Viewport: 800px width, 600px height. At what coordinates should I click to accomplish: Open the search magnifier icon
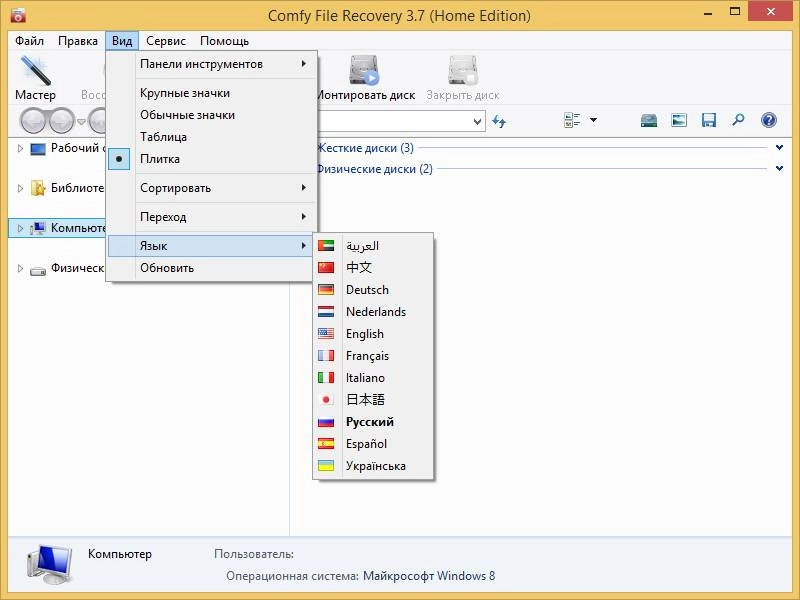click(x=738, y=120)
